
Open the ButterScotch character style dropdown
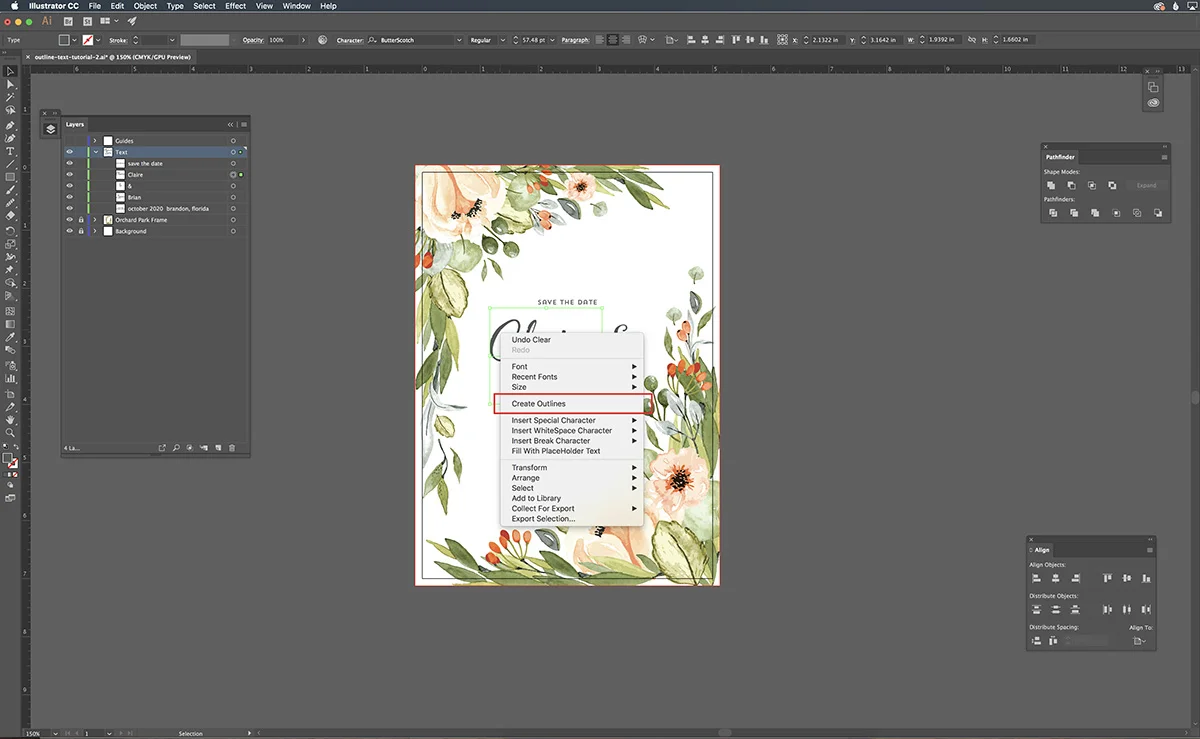tap(458, 40)
